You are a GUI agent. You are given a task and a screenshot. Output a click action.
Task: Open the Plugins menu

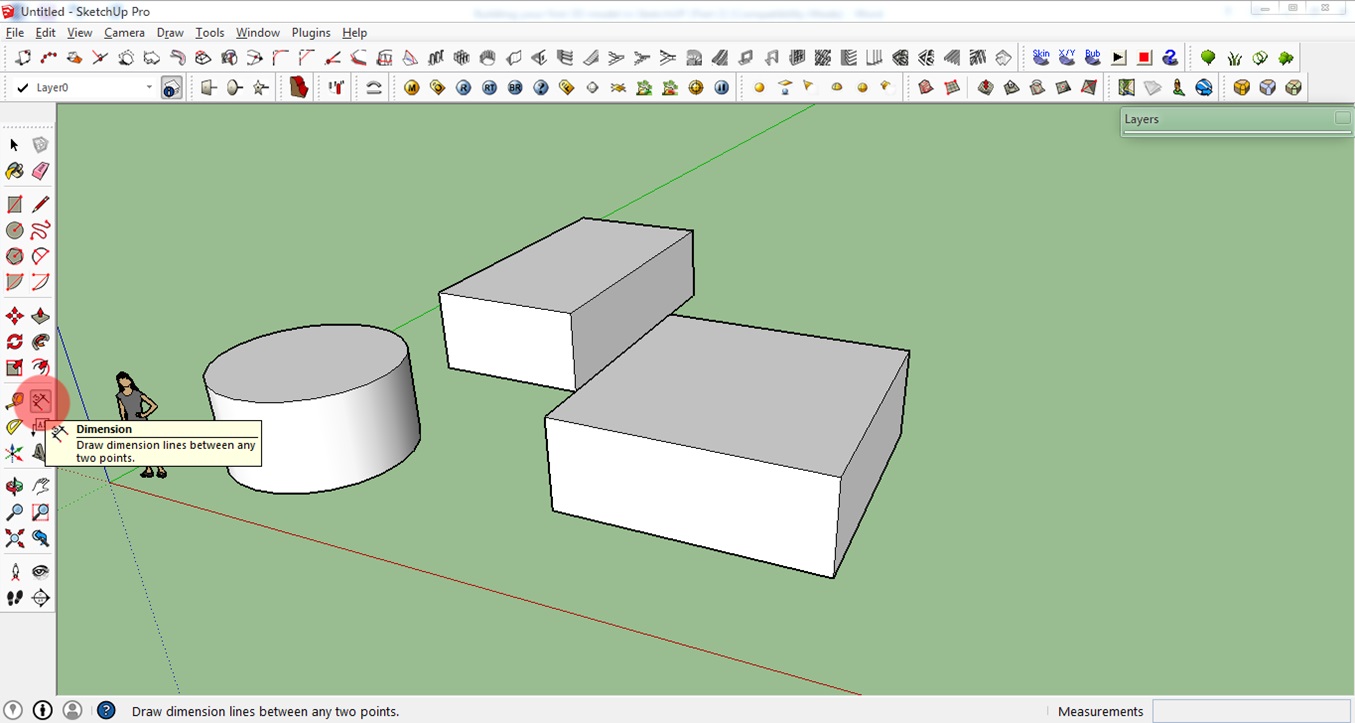pyautogui.click(x=311, y=32)
